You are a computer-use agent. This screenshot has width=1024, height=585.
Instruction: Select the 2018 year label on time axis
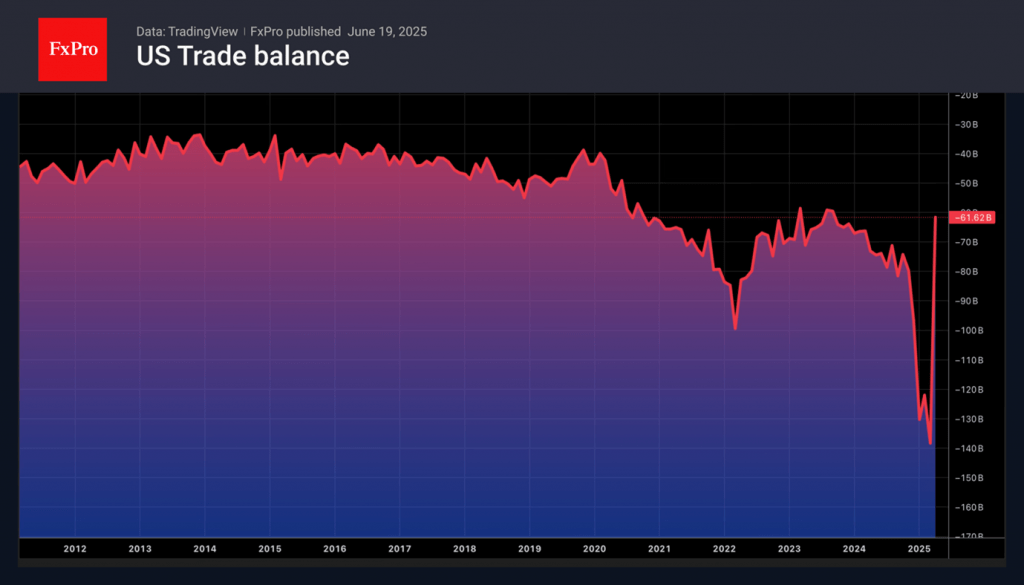[464, 549]
